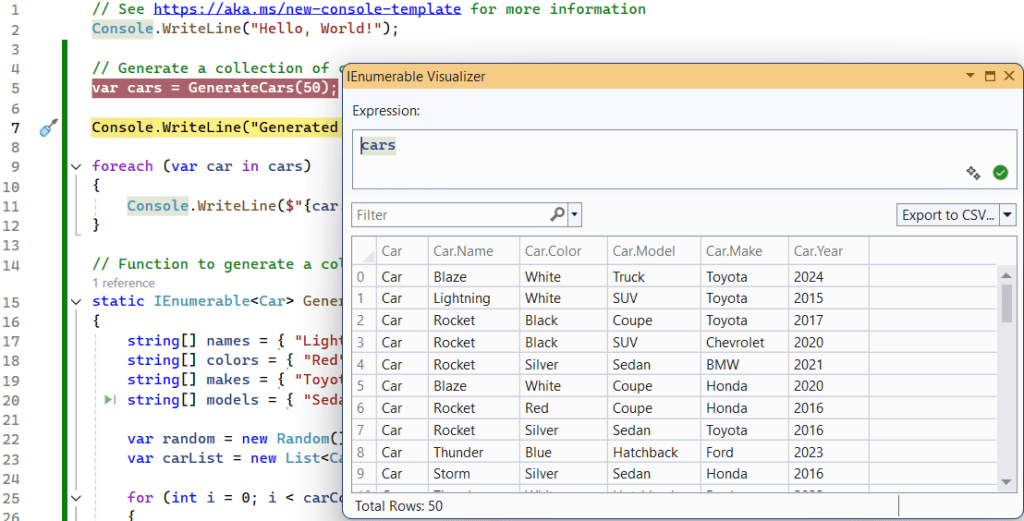Viewport: 1024px width, 521px height.
Task: Open the aka.ms new-console-template link
Action: (307, 9)
